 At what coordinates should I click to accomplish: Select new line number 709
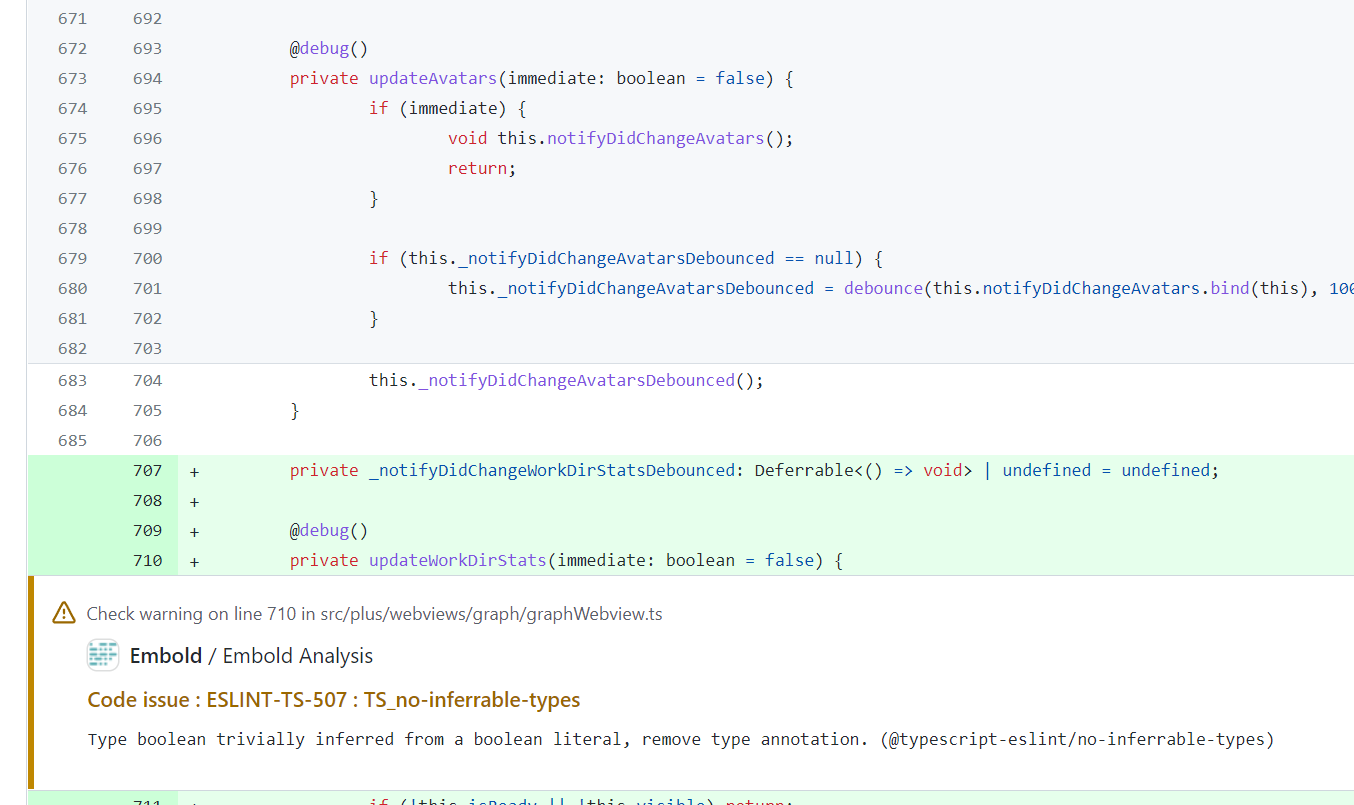pyautogui.click(x=147, y=530)
